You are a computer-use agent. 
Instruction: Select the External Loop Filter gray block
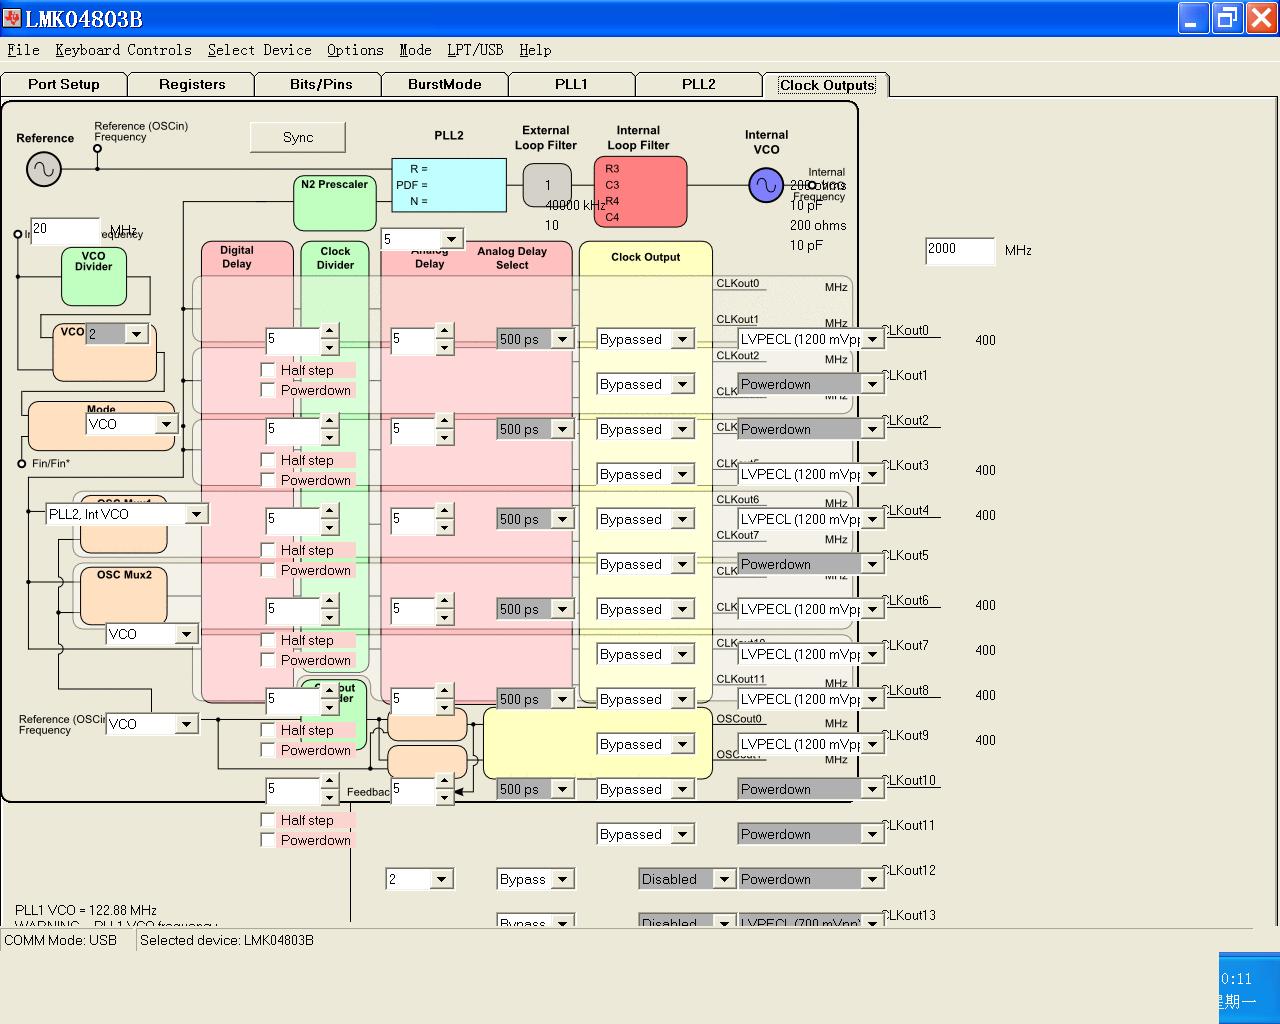[547, 185]
